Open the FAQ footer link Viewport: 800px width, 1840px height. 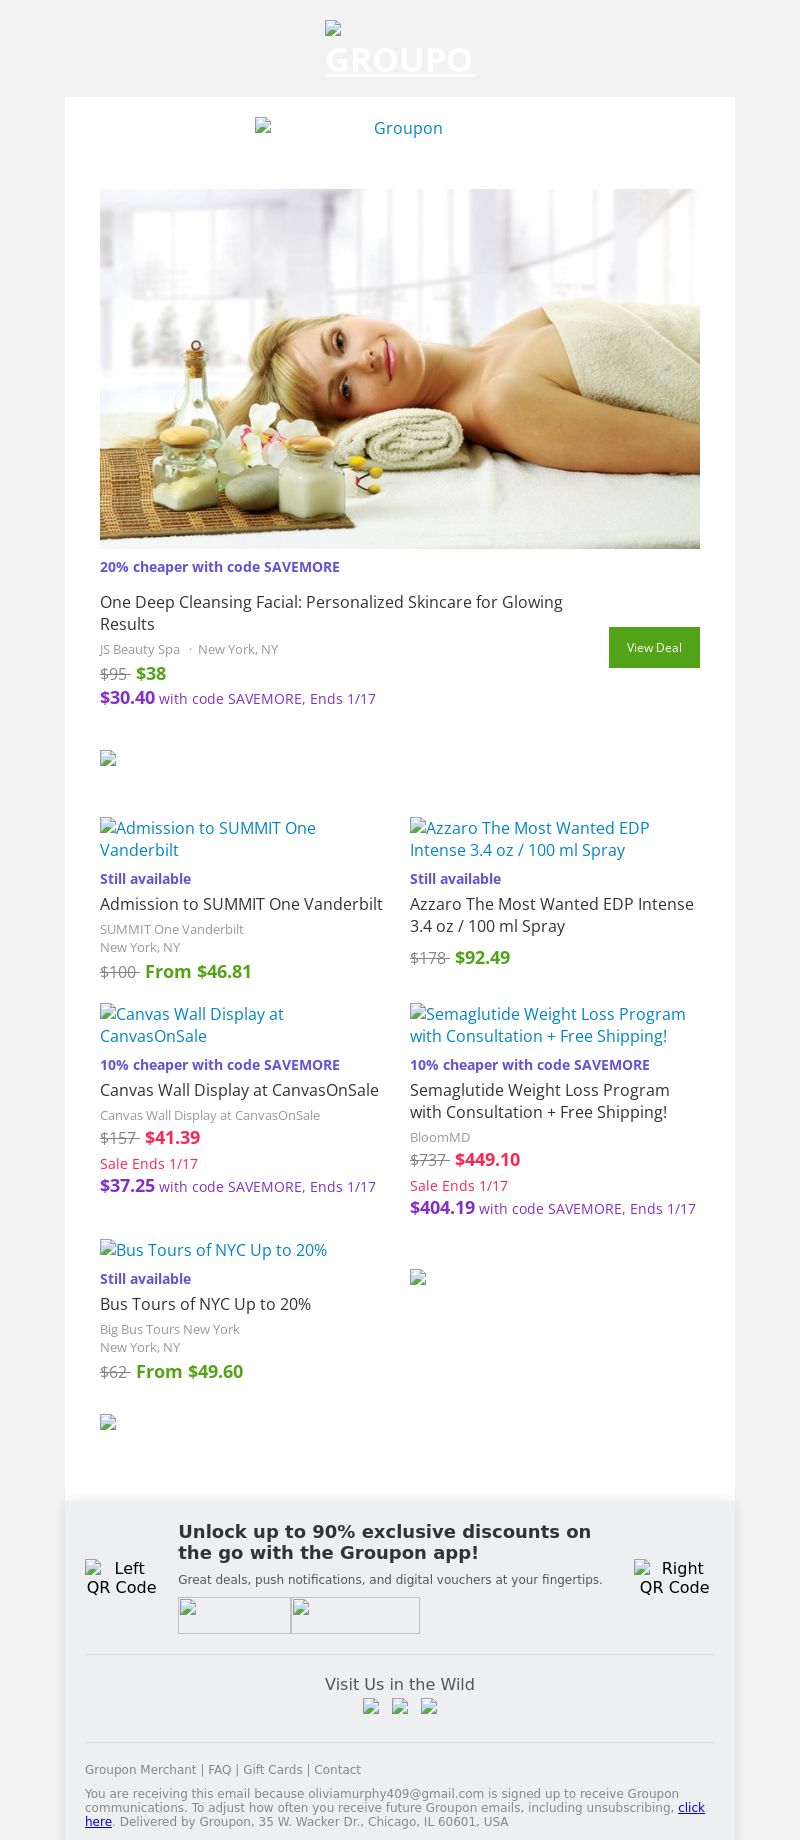point(219,1770)
